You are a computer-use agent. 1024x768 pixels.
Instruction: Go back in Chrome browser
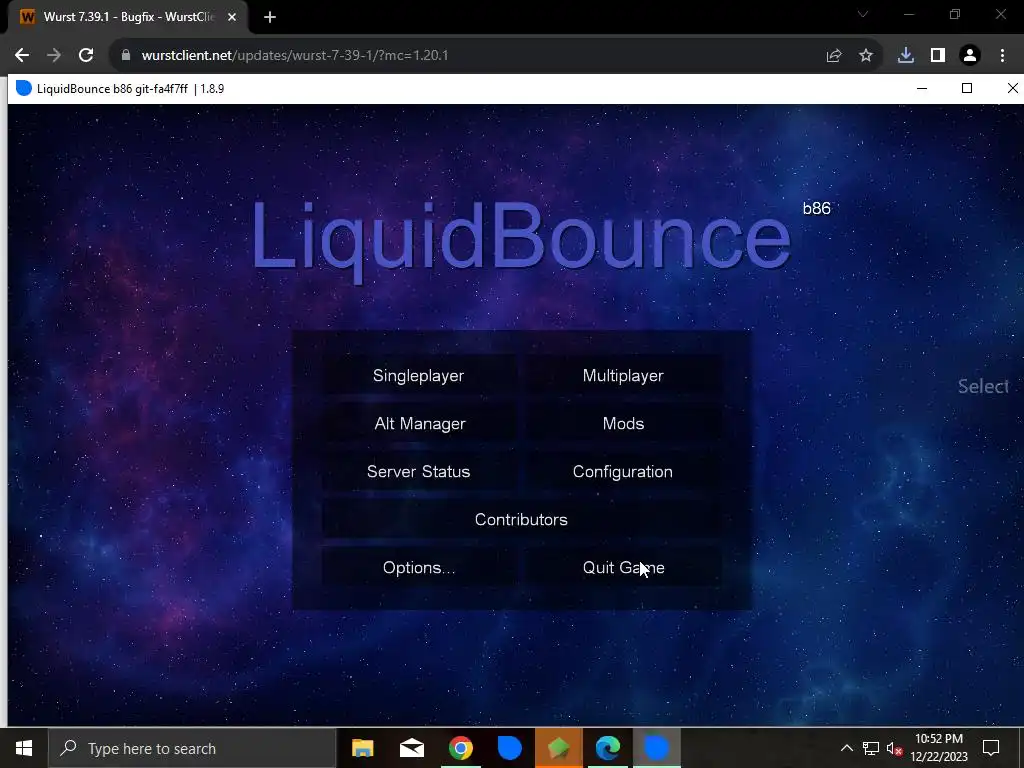22,56
